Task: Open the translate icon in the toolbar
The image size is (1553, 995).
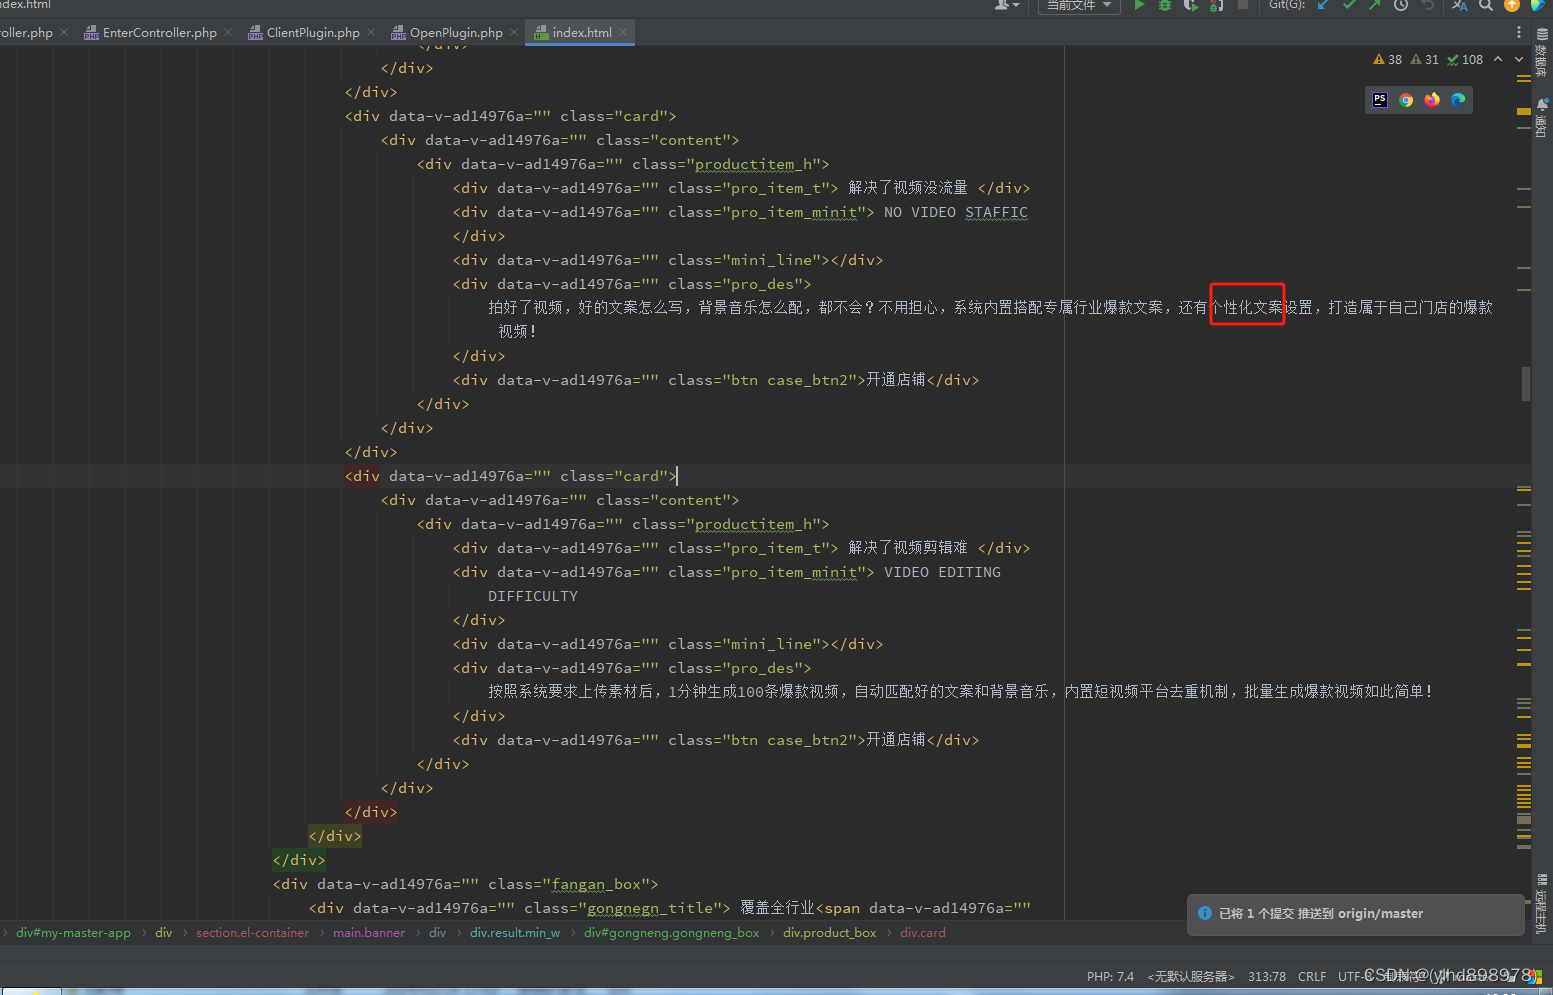Action: pyautogui.click(x=1460, y=5)
